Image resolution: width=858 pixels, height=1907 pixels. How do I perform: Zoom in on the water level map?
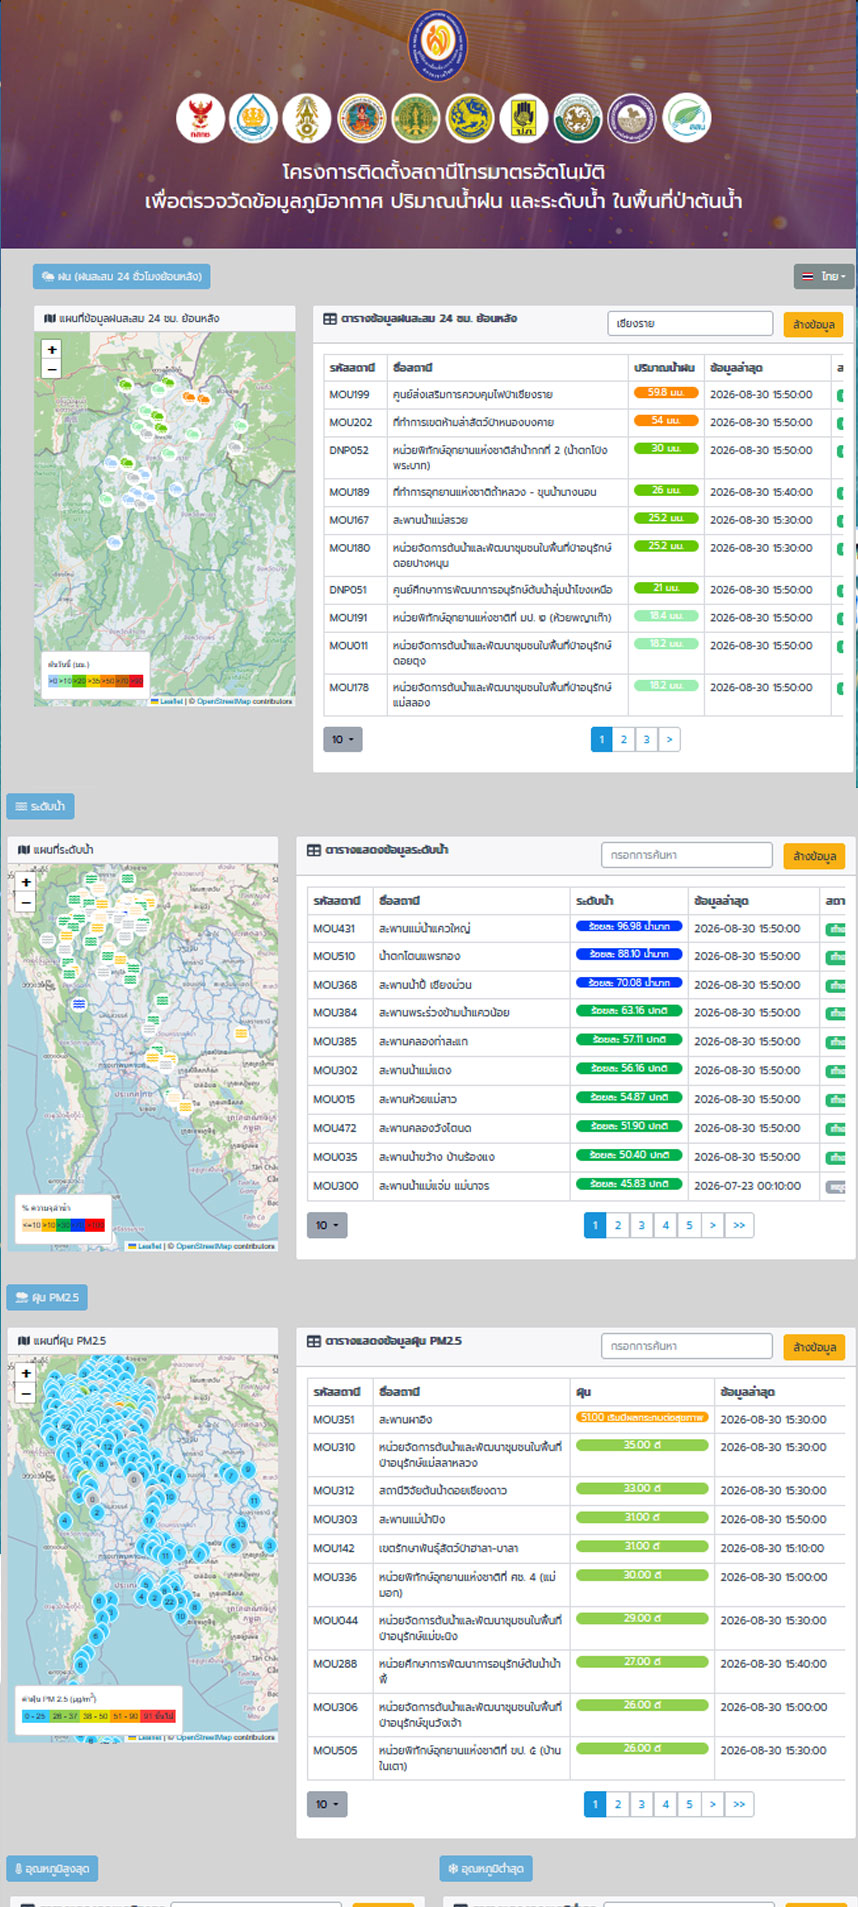[x=26, y=882]
